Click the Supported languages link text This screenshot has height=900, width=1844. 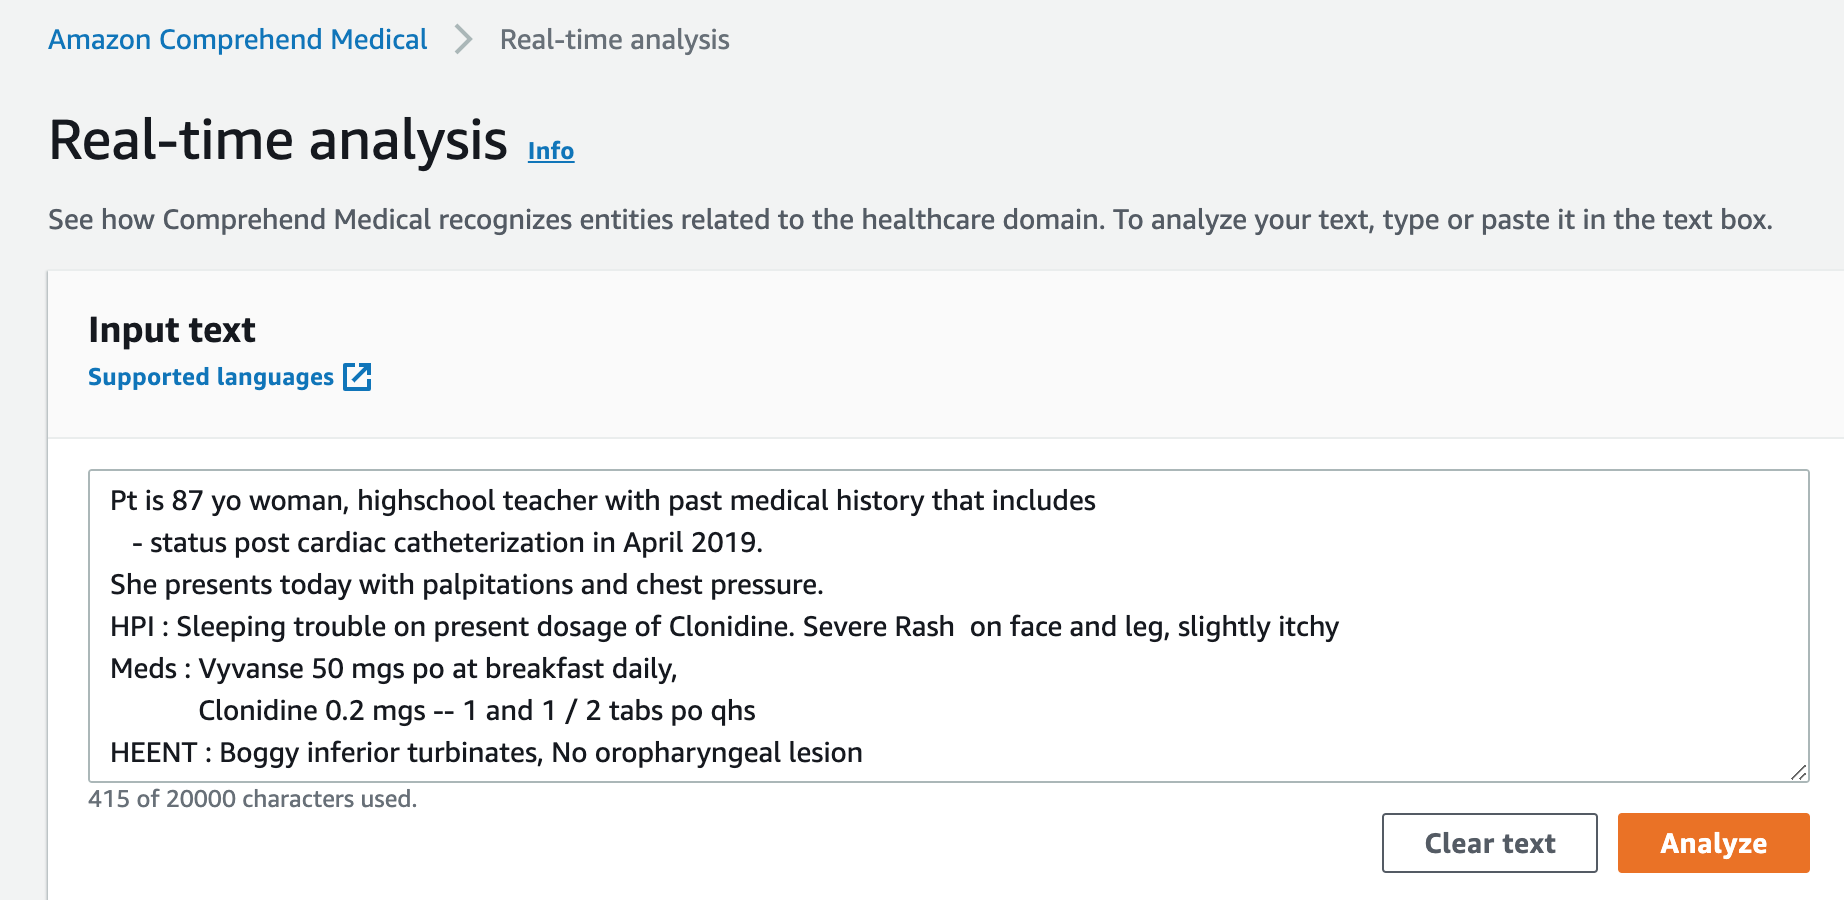pos(211,376)
